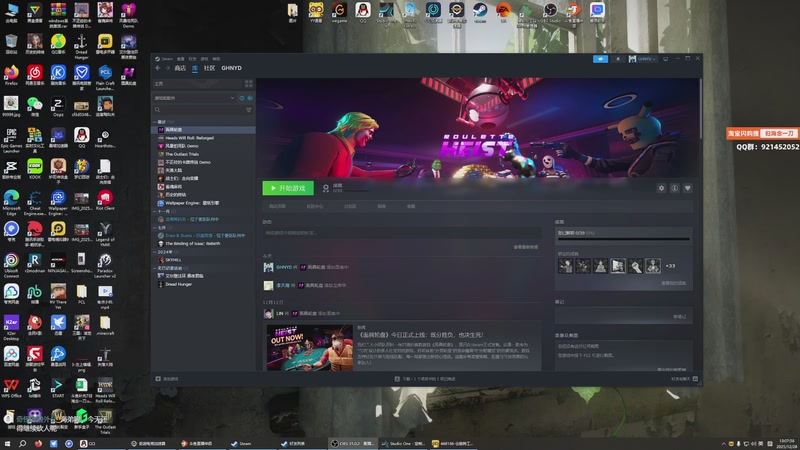Click the add game plus icon
This screenshot has height=450, width=800.
(x=158, y=379)
